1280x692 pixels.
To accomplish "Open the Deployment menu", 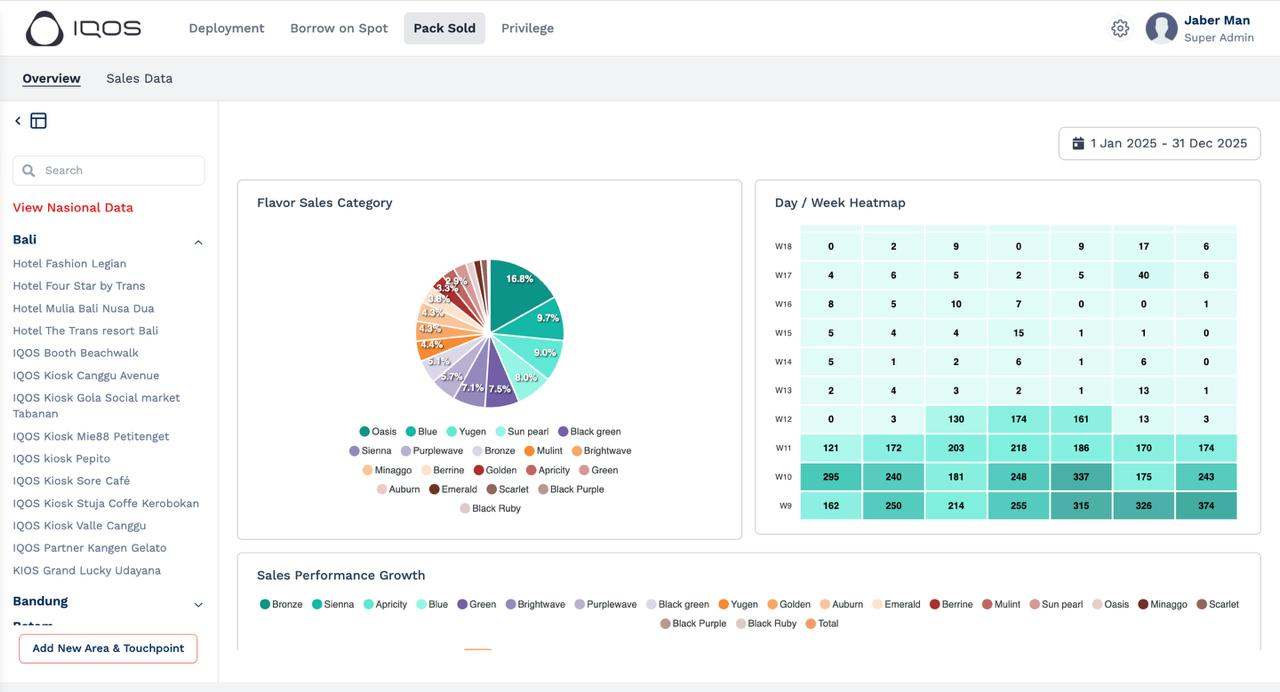I will [x=227, y=28].
